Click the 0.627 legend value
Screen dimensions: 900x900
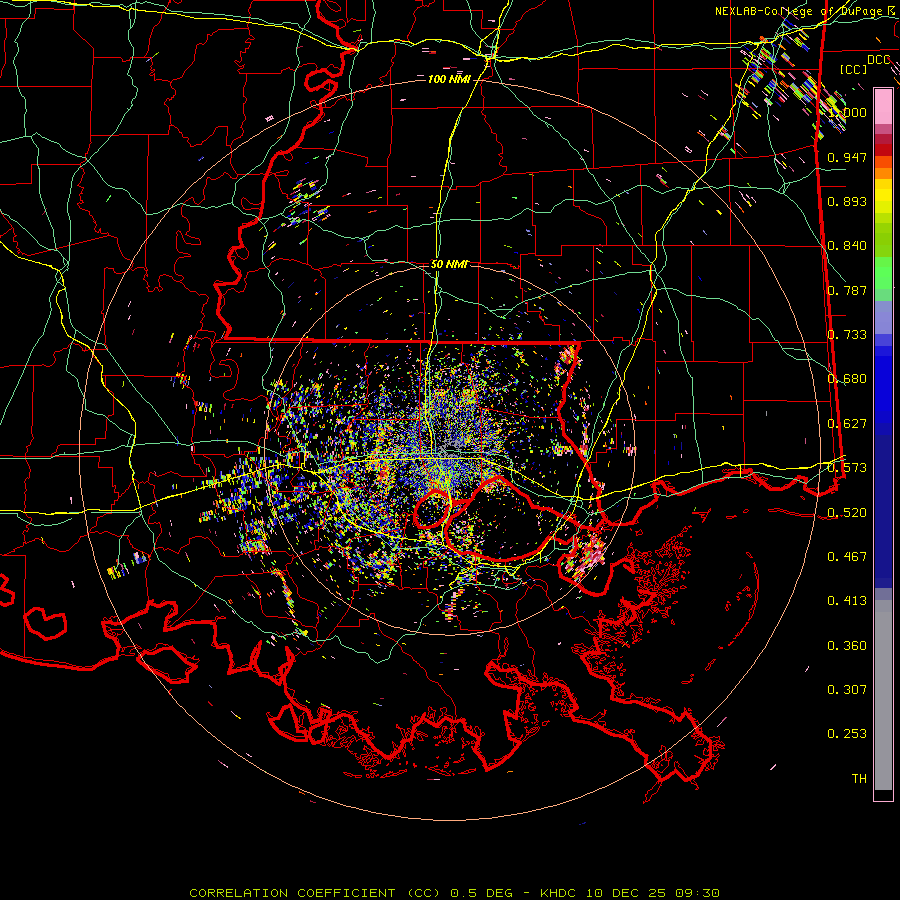click(x=847, y=424)
